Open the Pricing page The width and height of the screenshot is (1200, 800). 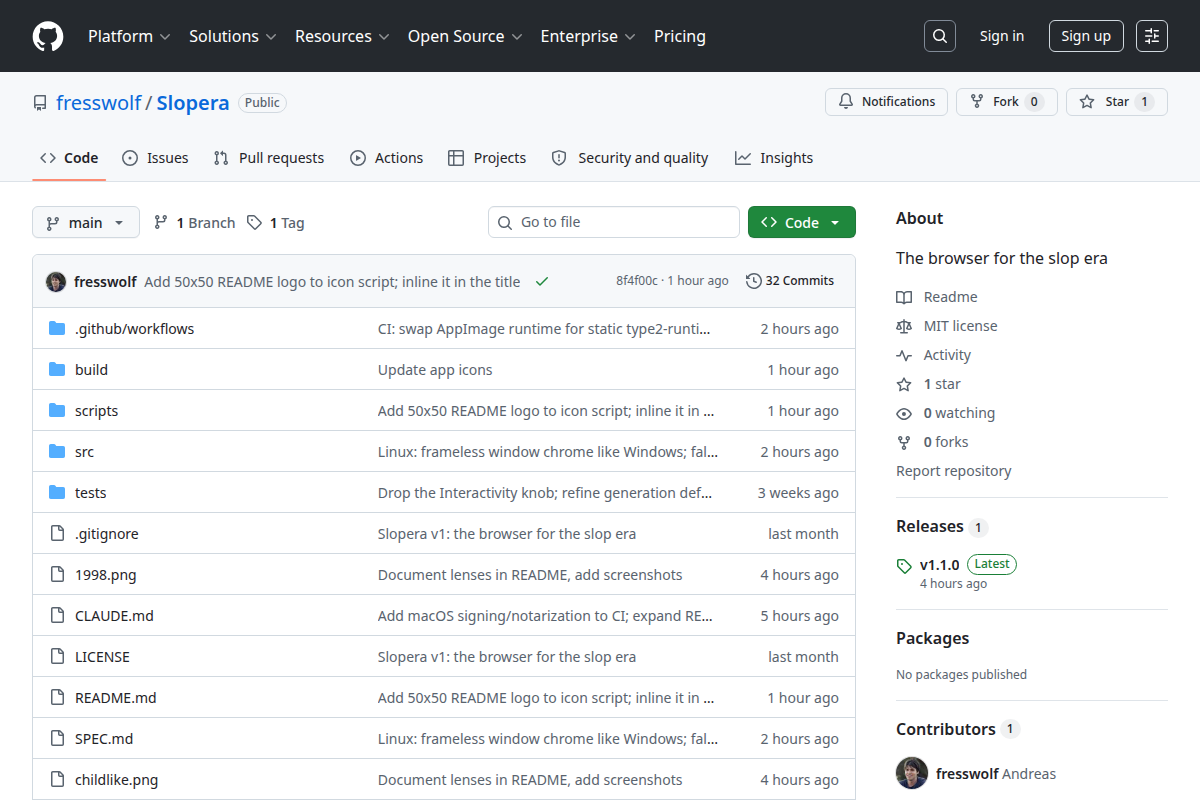(x=680, y=36)
